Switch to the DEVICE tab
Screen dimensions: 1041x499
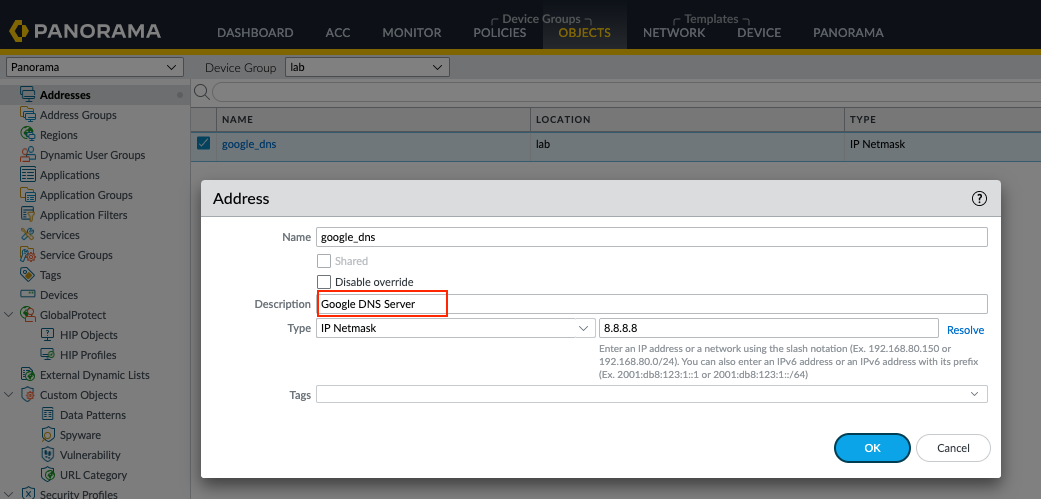(x=759, y=33)
